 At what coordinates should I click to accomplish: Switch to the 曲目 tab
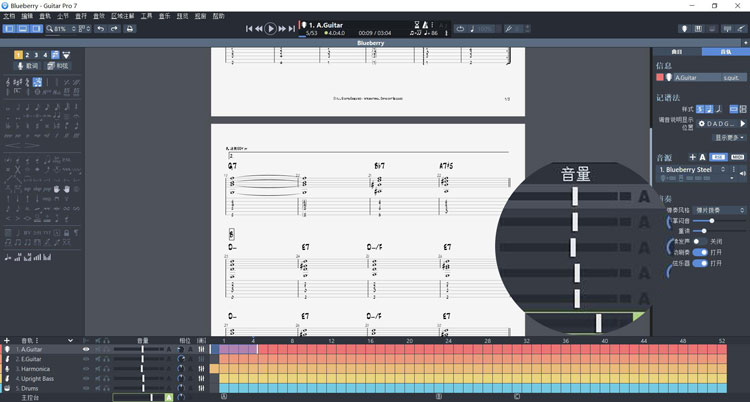pyautogui.click(x=676, y=51)
